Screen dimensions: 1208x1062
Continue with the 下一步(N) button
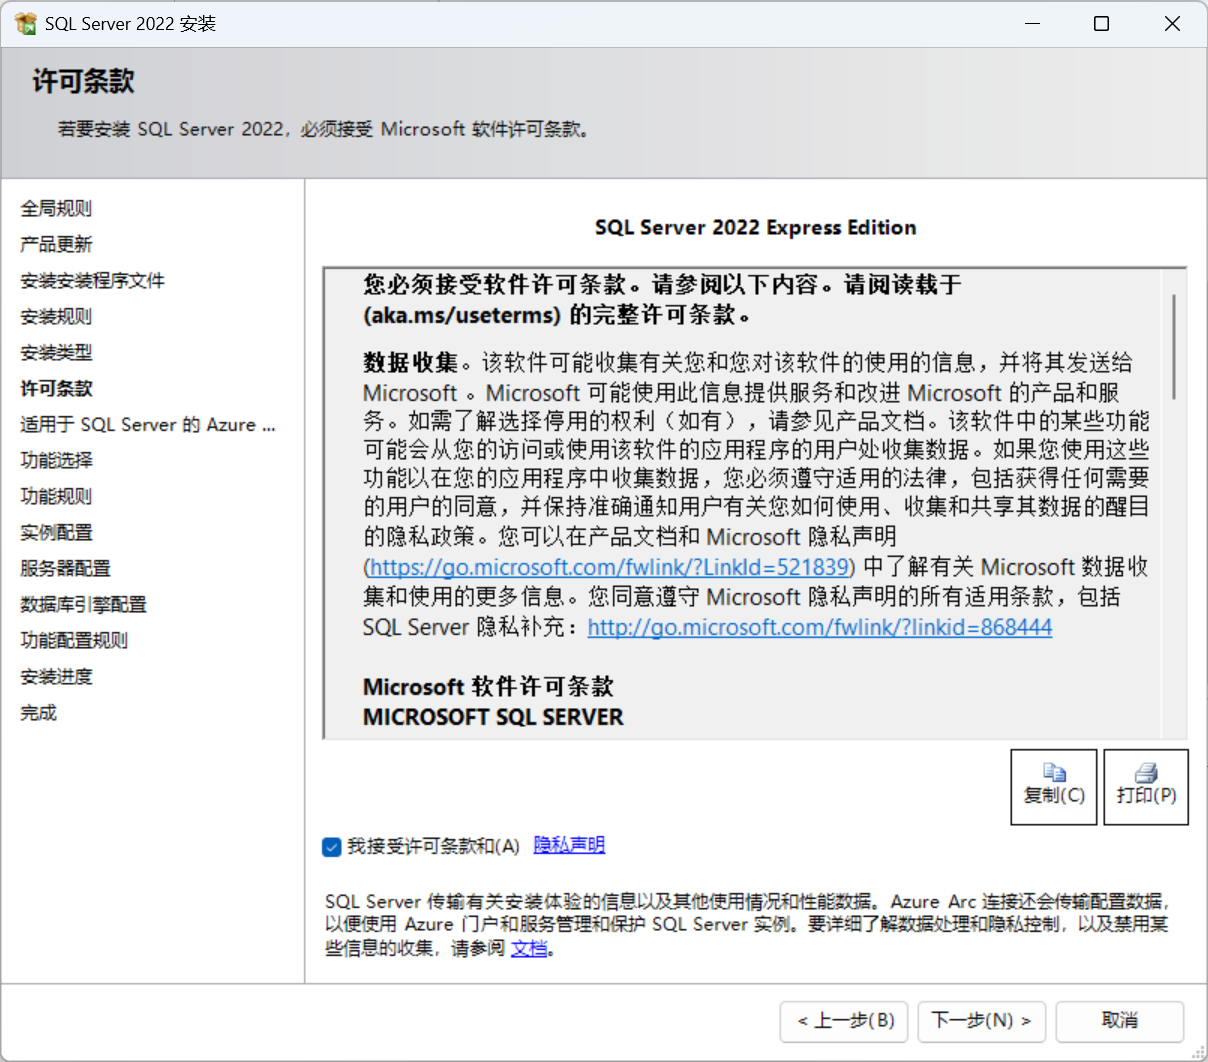(x=982, y=1021)
